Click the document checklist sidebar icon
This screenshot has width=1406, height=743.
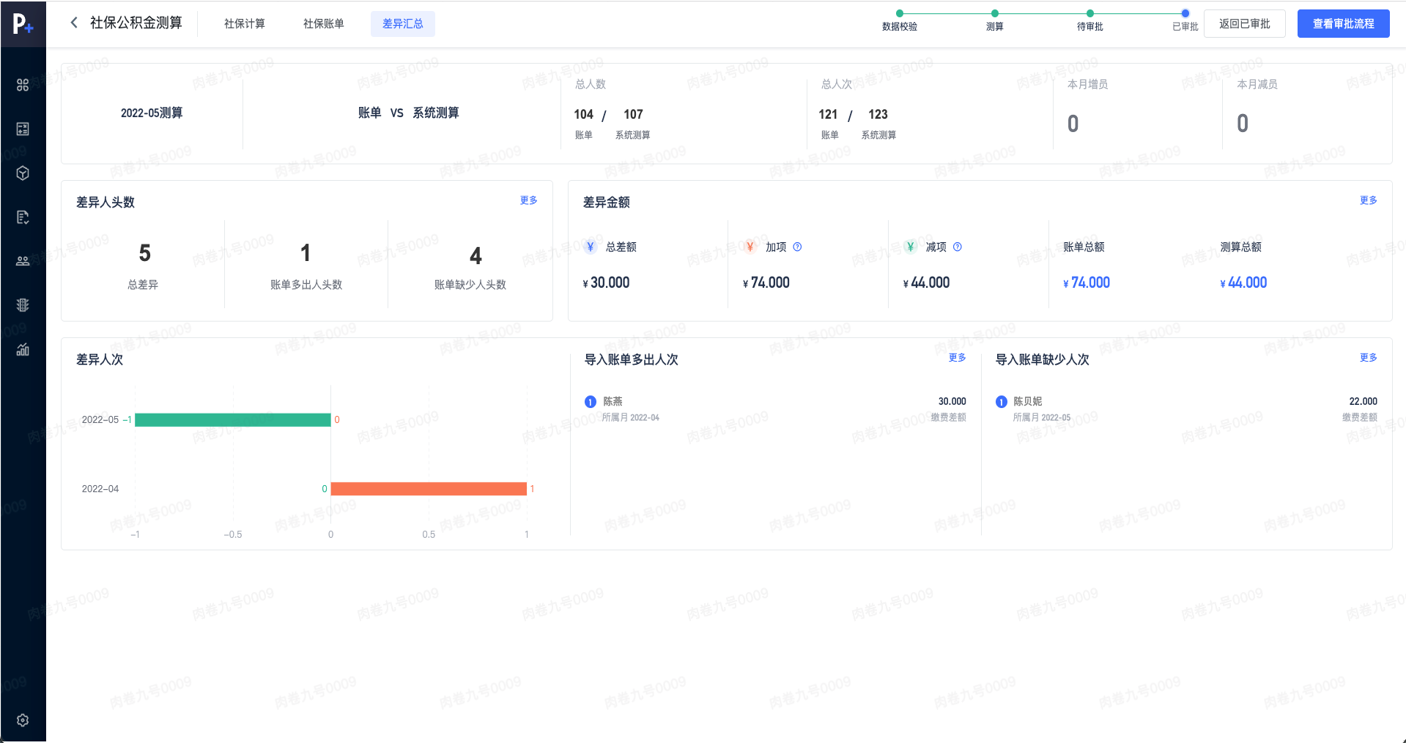coord(23,217)
